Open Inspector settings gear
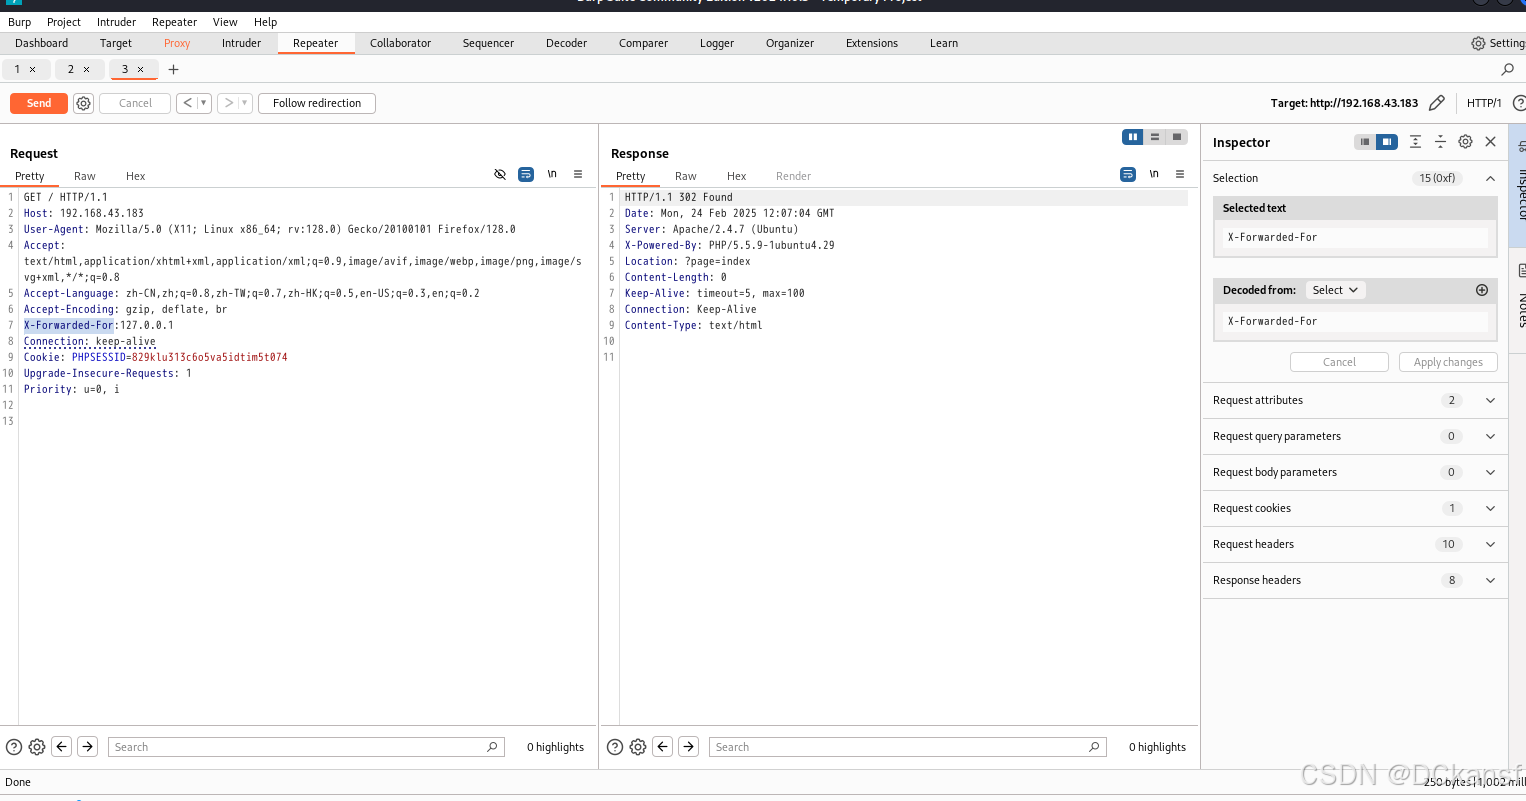 (1465, 142)
